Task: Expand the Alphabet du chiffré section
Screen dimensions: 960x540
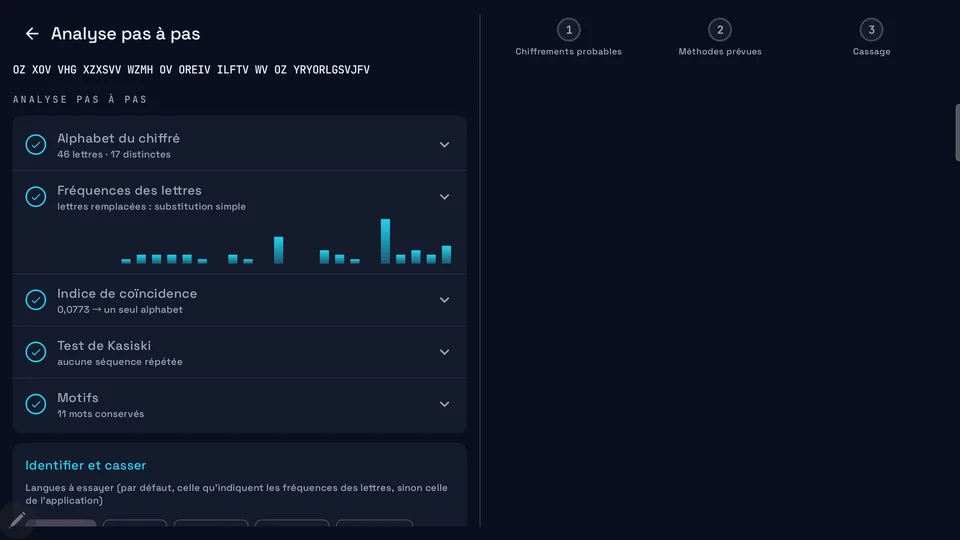Action: (x=444, y=144)
